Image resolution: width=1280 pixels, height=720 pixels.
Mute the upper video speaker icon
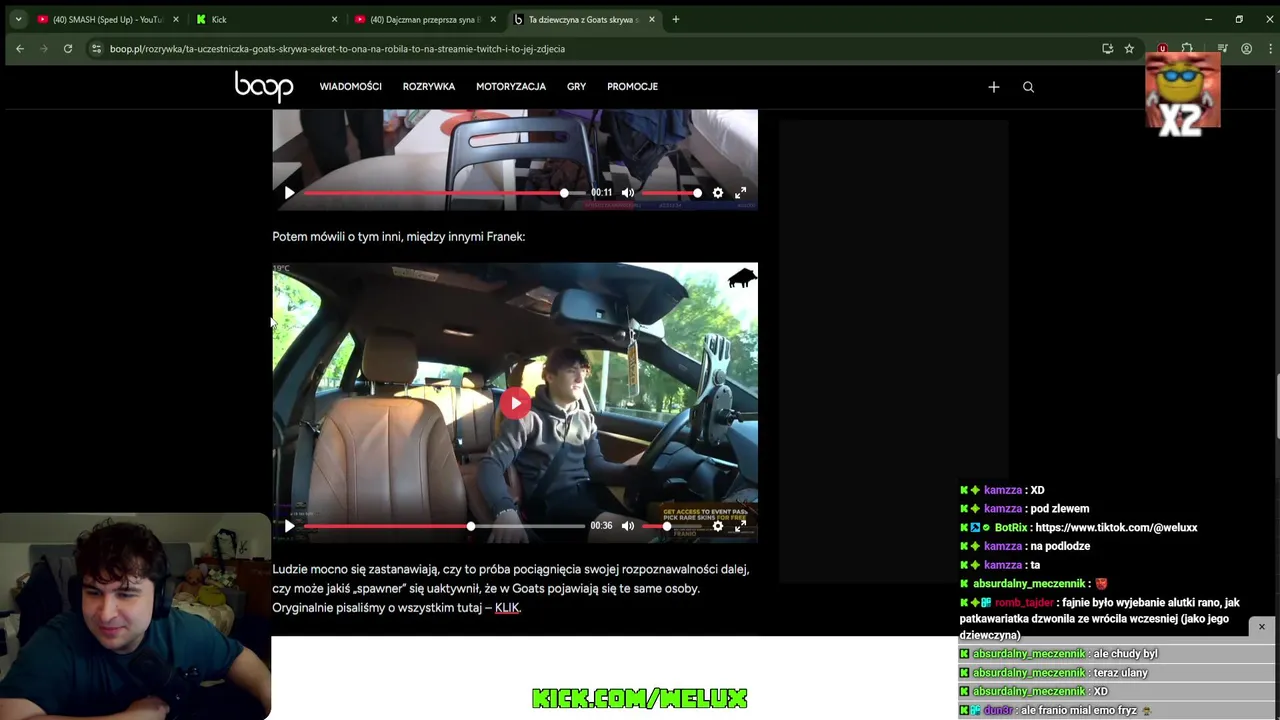(x=628, y=193)
